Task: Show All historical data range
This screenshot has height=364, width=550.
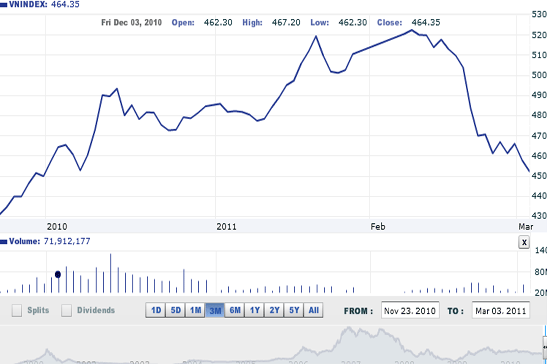Action: pos(314,310)
